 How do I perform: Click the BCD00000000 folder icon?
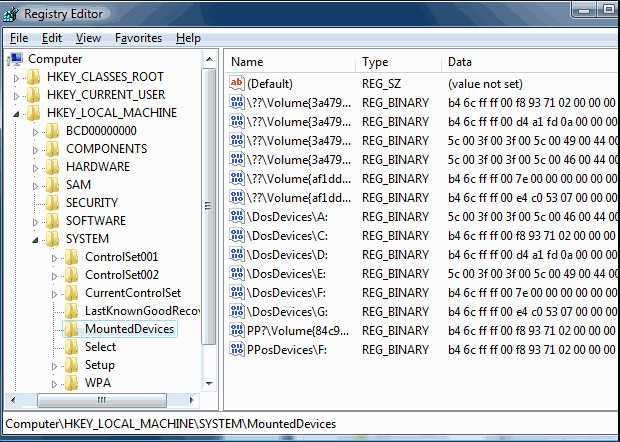(x=53, y=131)
